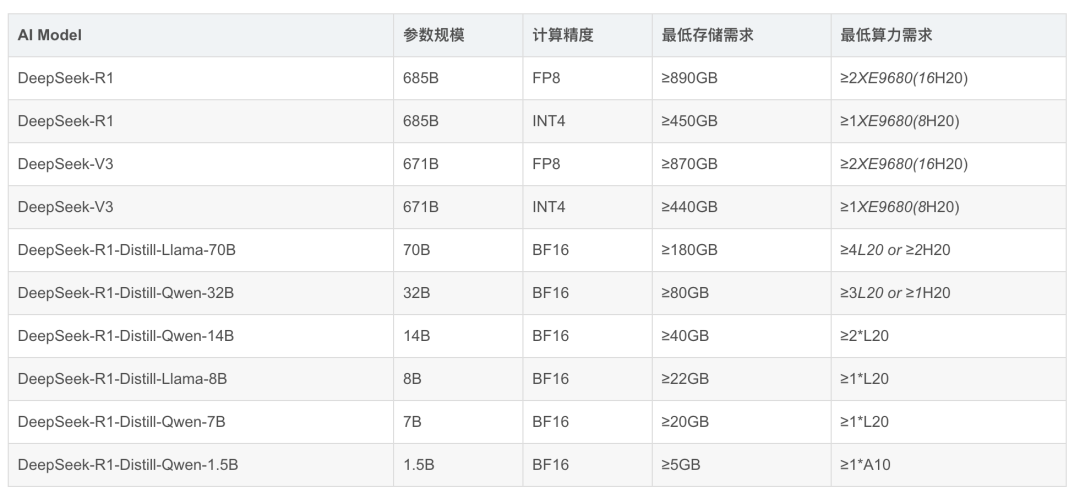1080x498 pixels.
Task: Click the 参数规模 column header
Action: (x=433, y=35)
